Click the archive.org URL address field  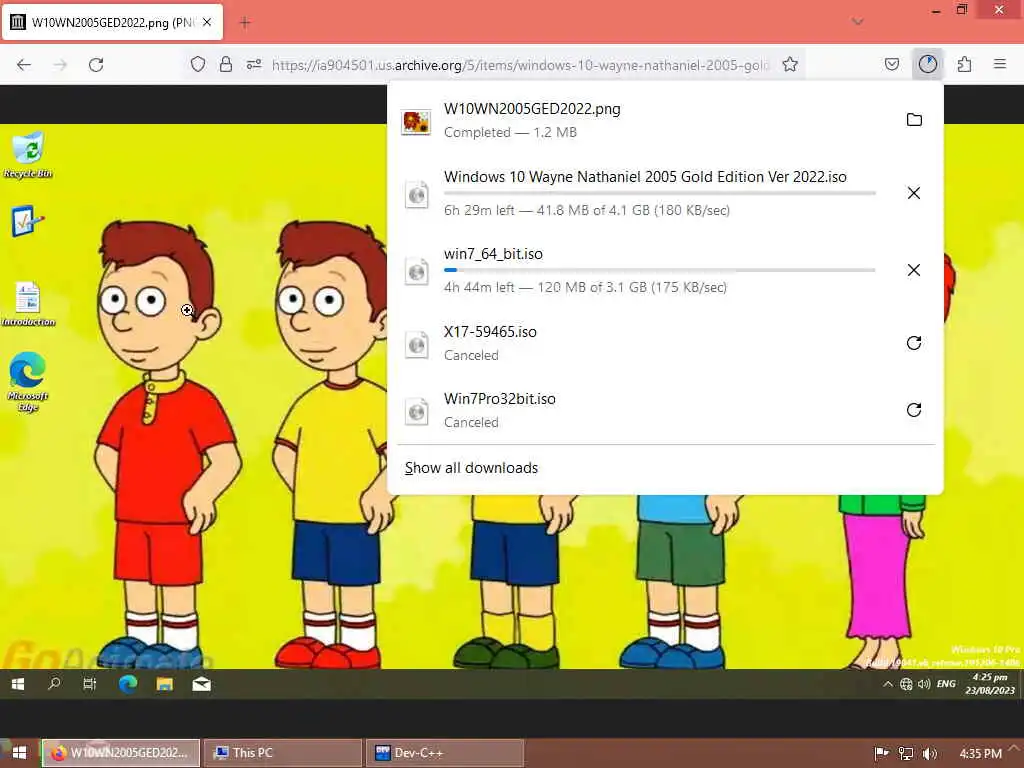[x=519, y=65]
